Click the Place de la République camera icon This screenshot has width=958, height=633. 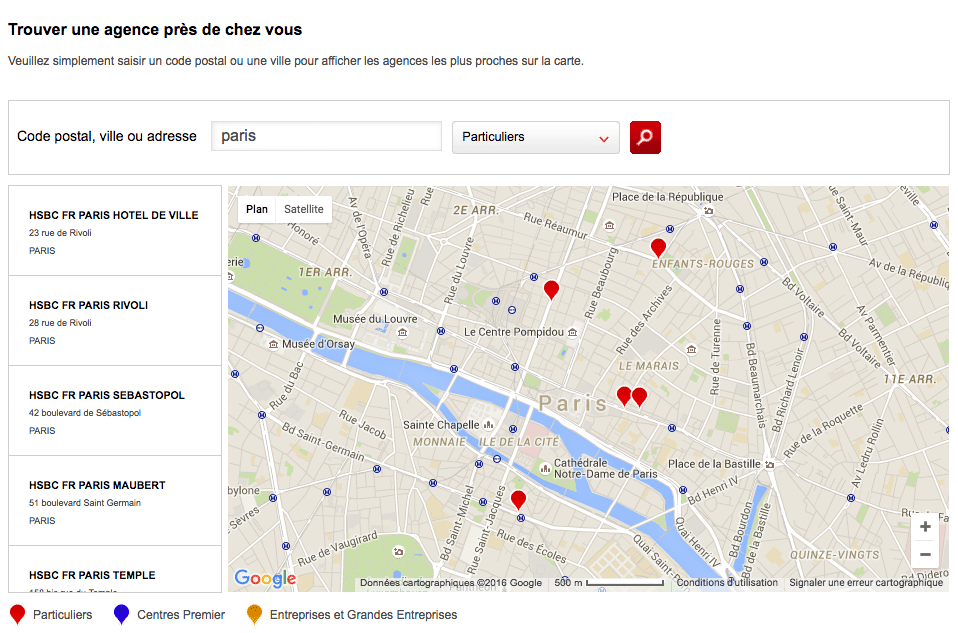[x=708, y=211]
